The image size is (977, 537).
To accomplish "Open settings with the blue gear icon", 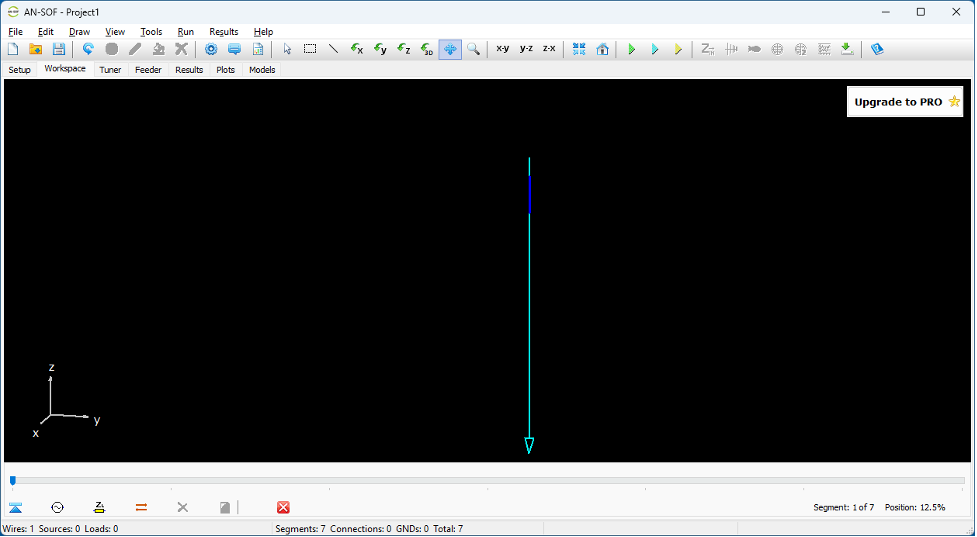I will pos(211,49).
